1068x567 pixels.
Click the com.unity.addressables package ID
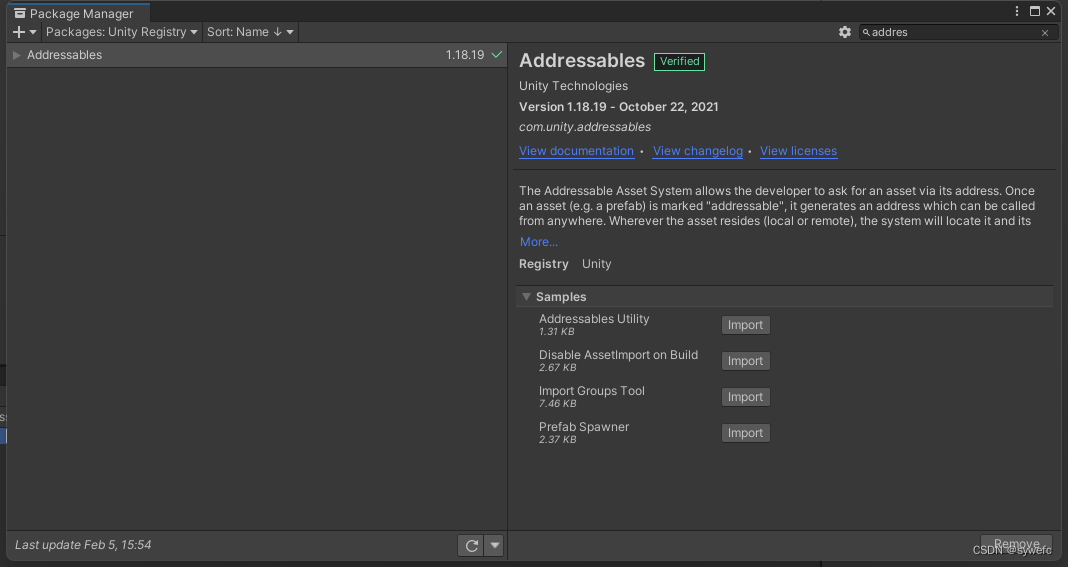(x=585, y=127)
